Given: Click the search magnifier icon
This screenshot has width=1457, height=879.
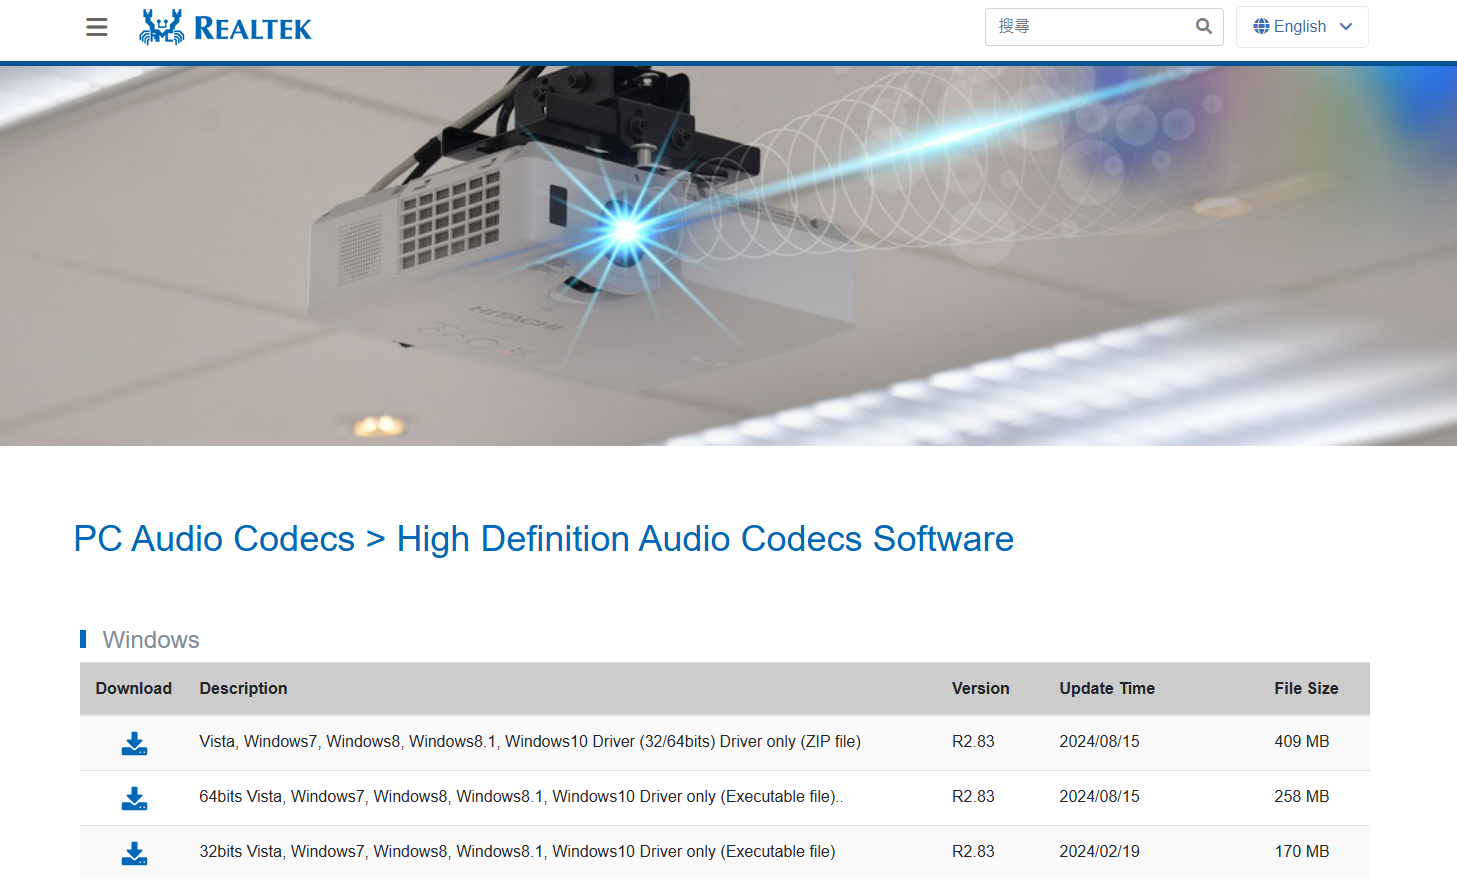Looking at the screenshot, I should tap(1204, 26).
